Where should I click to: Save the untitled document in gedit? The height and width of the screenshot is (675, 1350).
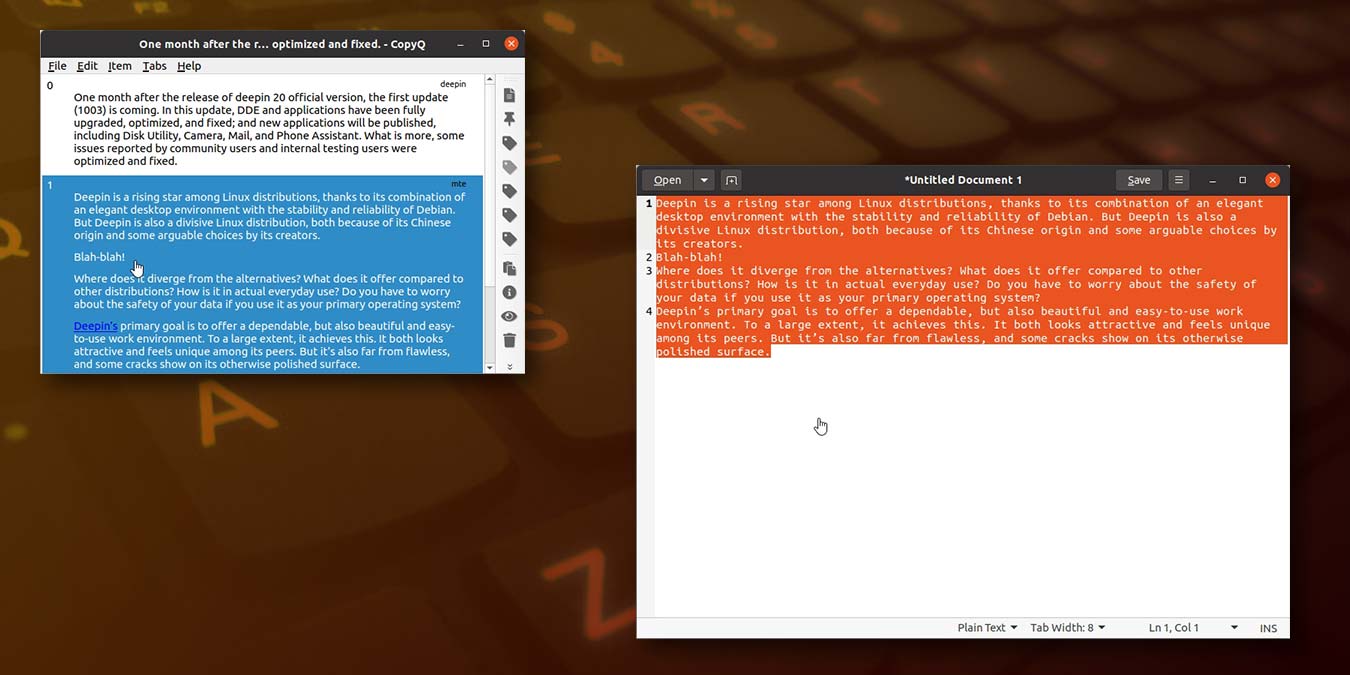pos(1138,180)
